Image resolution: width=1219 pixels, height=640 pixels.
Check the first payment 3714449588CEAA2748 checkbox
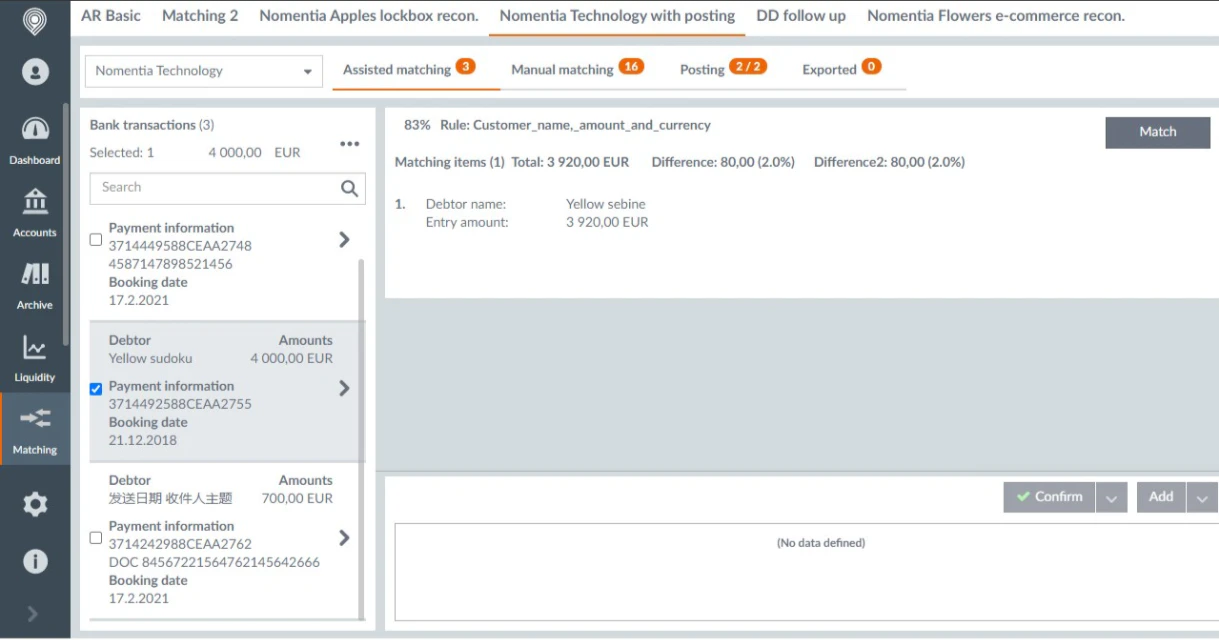[95, 239]
